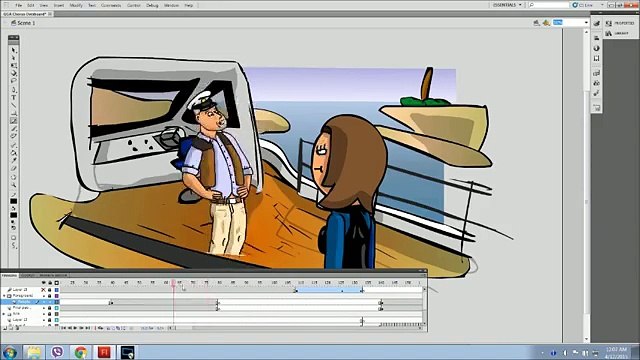Select the Rectangle tool

coord(13,113)
